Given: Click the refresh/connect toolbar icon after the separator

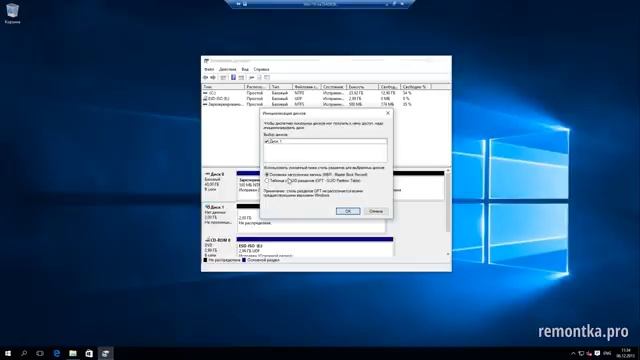Looking at the screenshot, I should point(251,78).
